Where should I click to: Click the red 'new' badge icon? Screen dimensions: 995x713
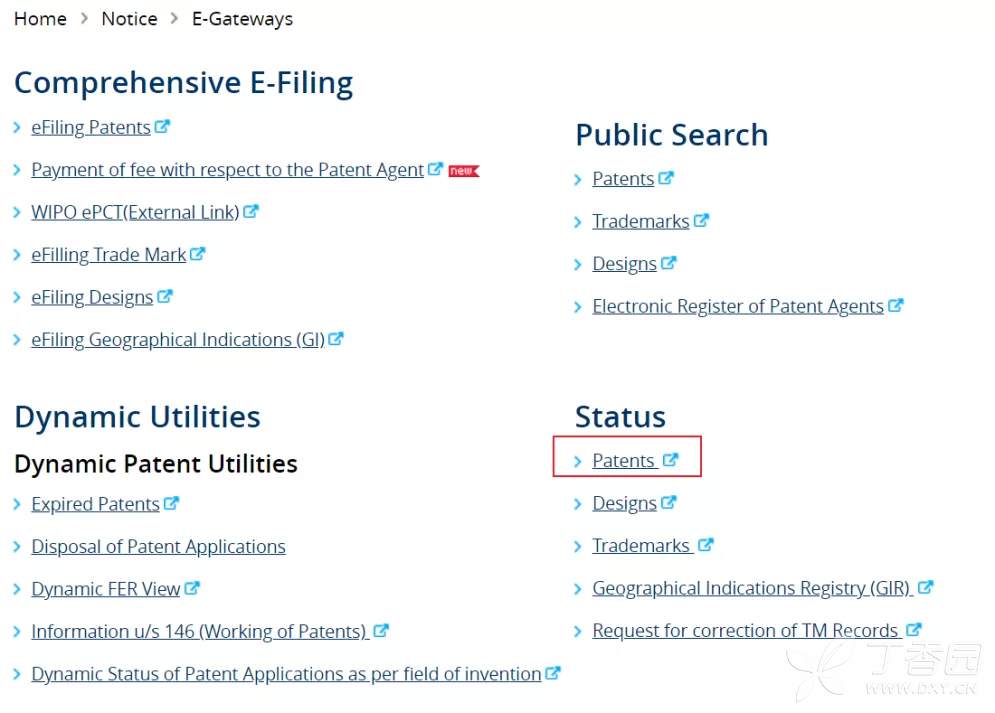pos(463,170)
